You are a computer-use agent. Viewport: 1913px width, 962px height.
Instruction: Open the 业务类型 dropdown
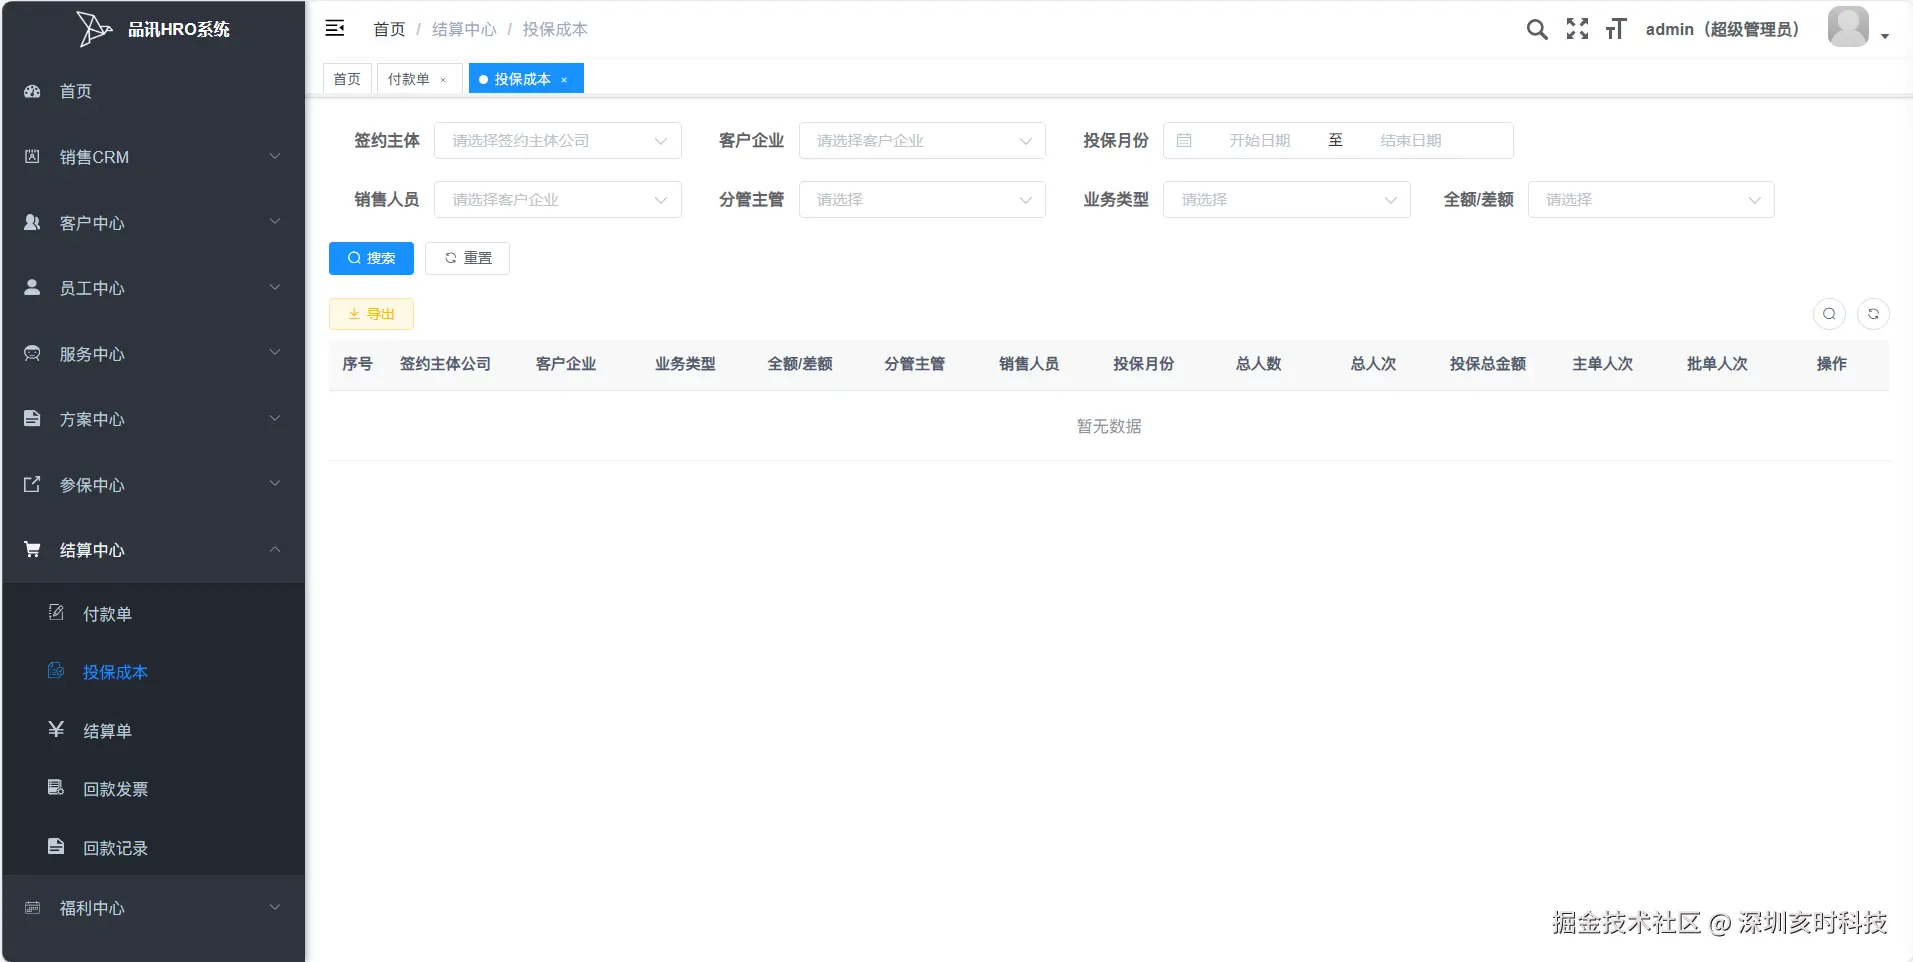pyautogui.click(x=1287, y=200)
